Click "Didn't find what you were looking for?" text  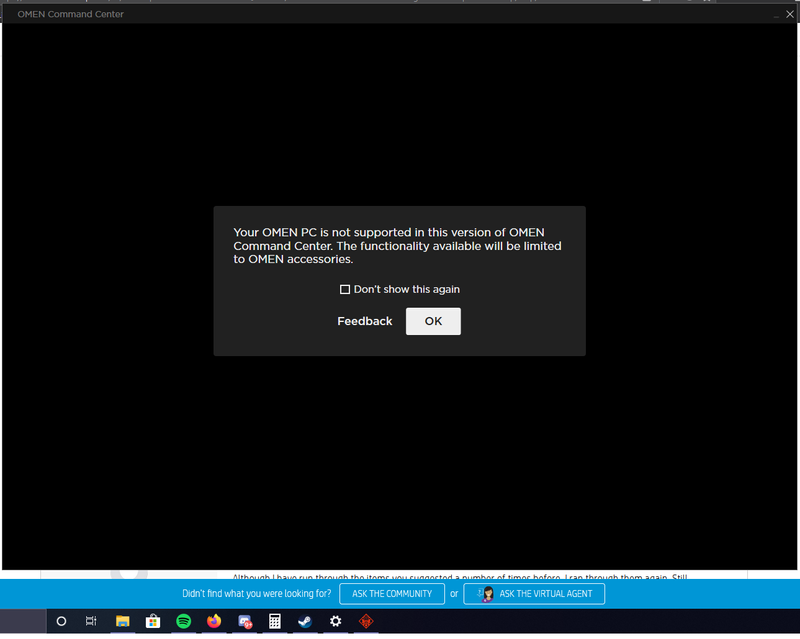point(257,594)
